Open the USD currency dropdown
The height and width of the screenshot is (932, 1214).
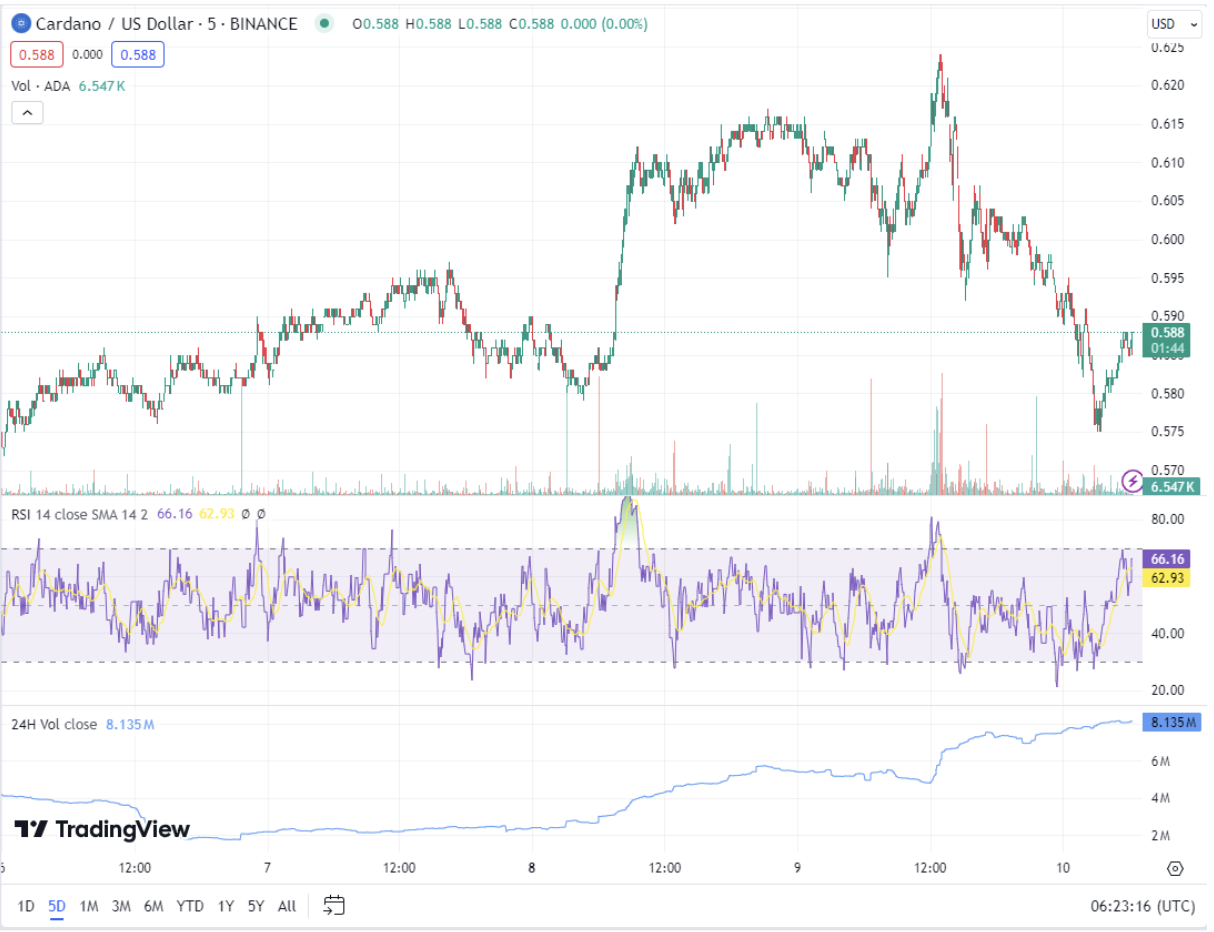1173,24
